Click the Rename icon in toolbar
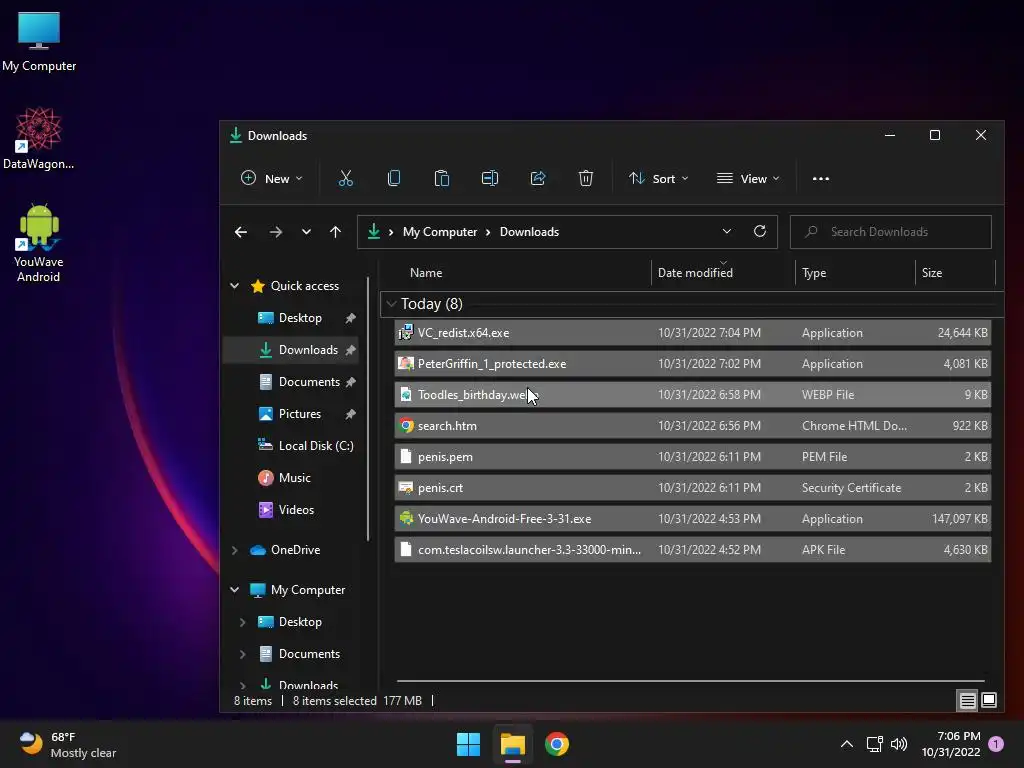1024x768 pixels. click(x=490, y=178)
